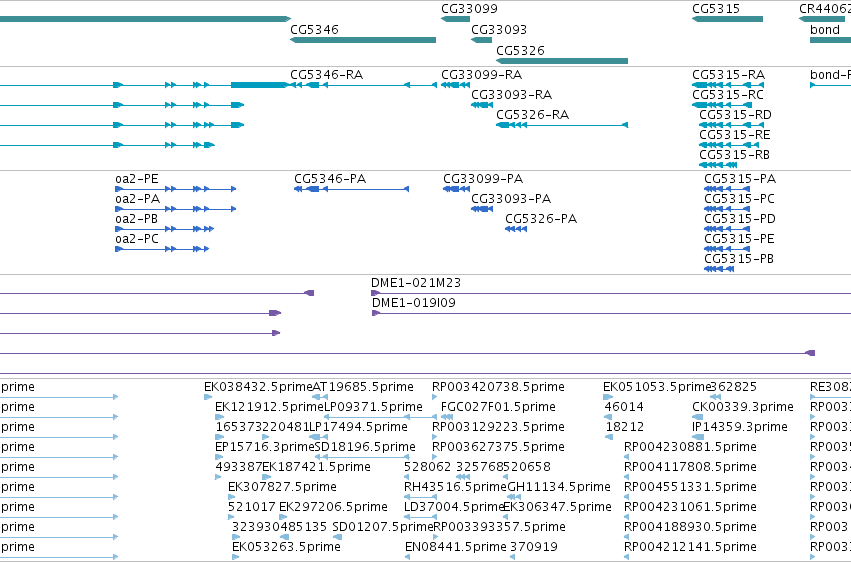Screen dimensions: 851x562
Task: Select EST RP004551331.5prime
Action: [x=627, y=497]
